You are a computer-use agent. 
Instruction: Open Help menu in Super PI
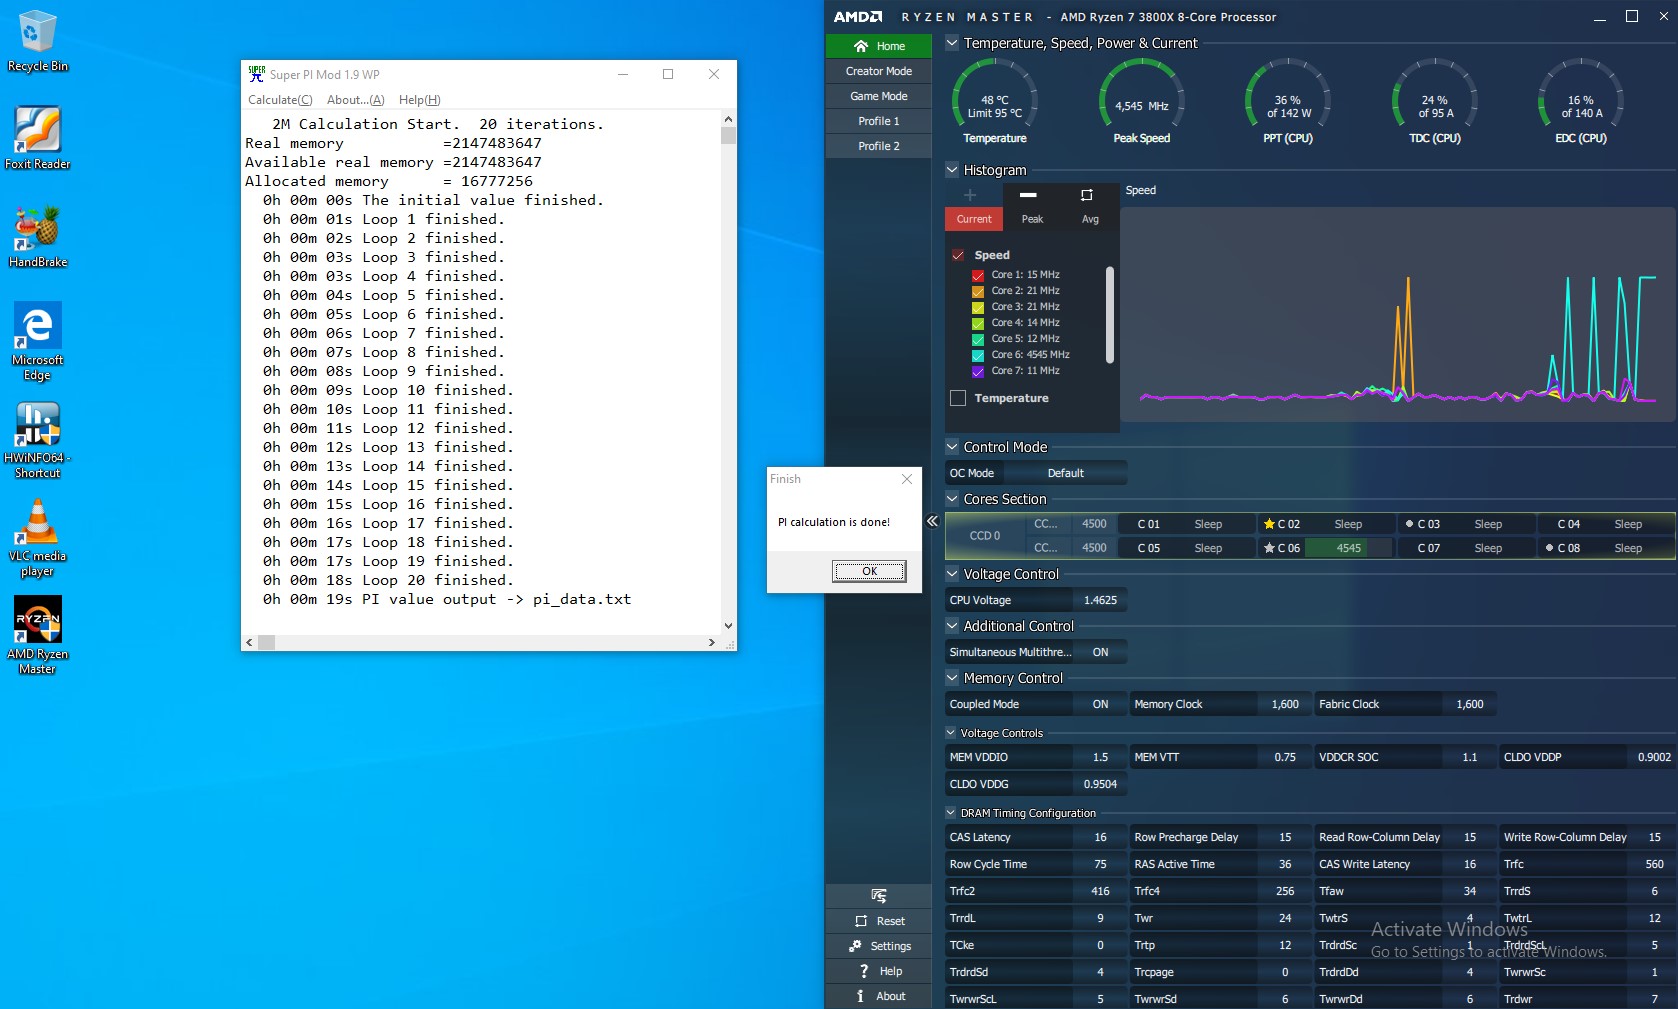[419, 100]
